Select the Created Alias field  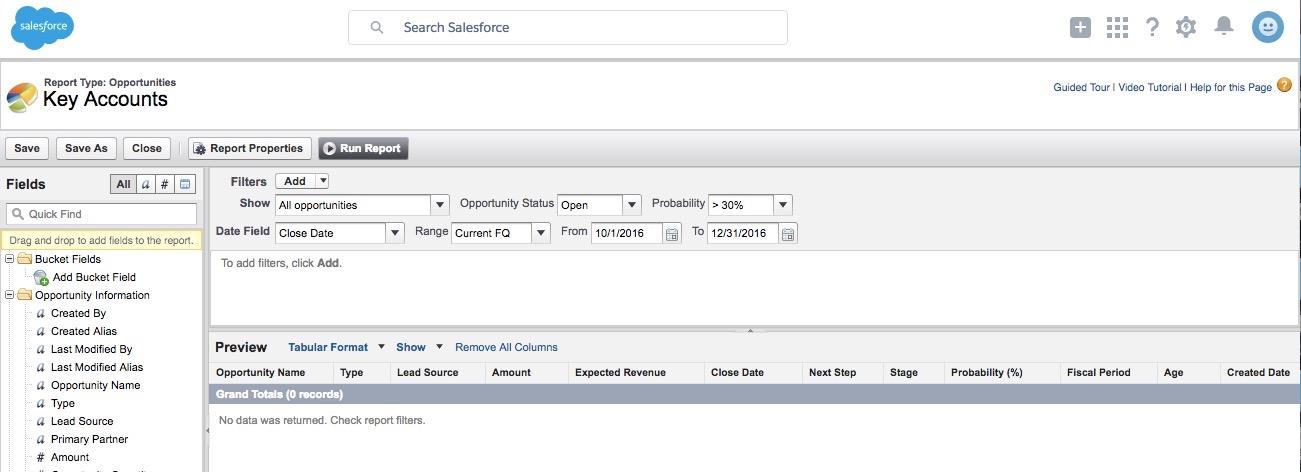coord(84,332)
